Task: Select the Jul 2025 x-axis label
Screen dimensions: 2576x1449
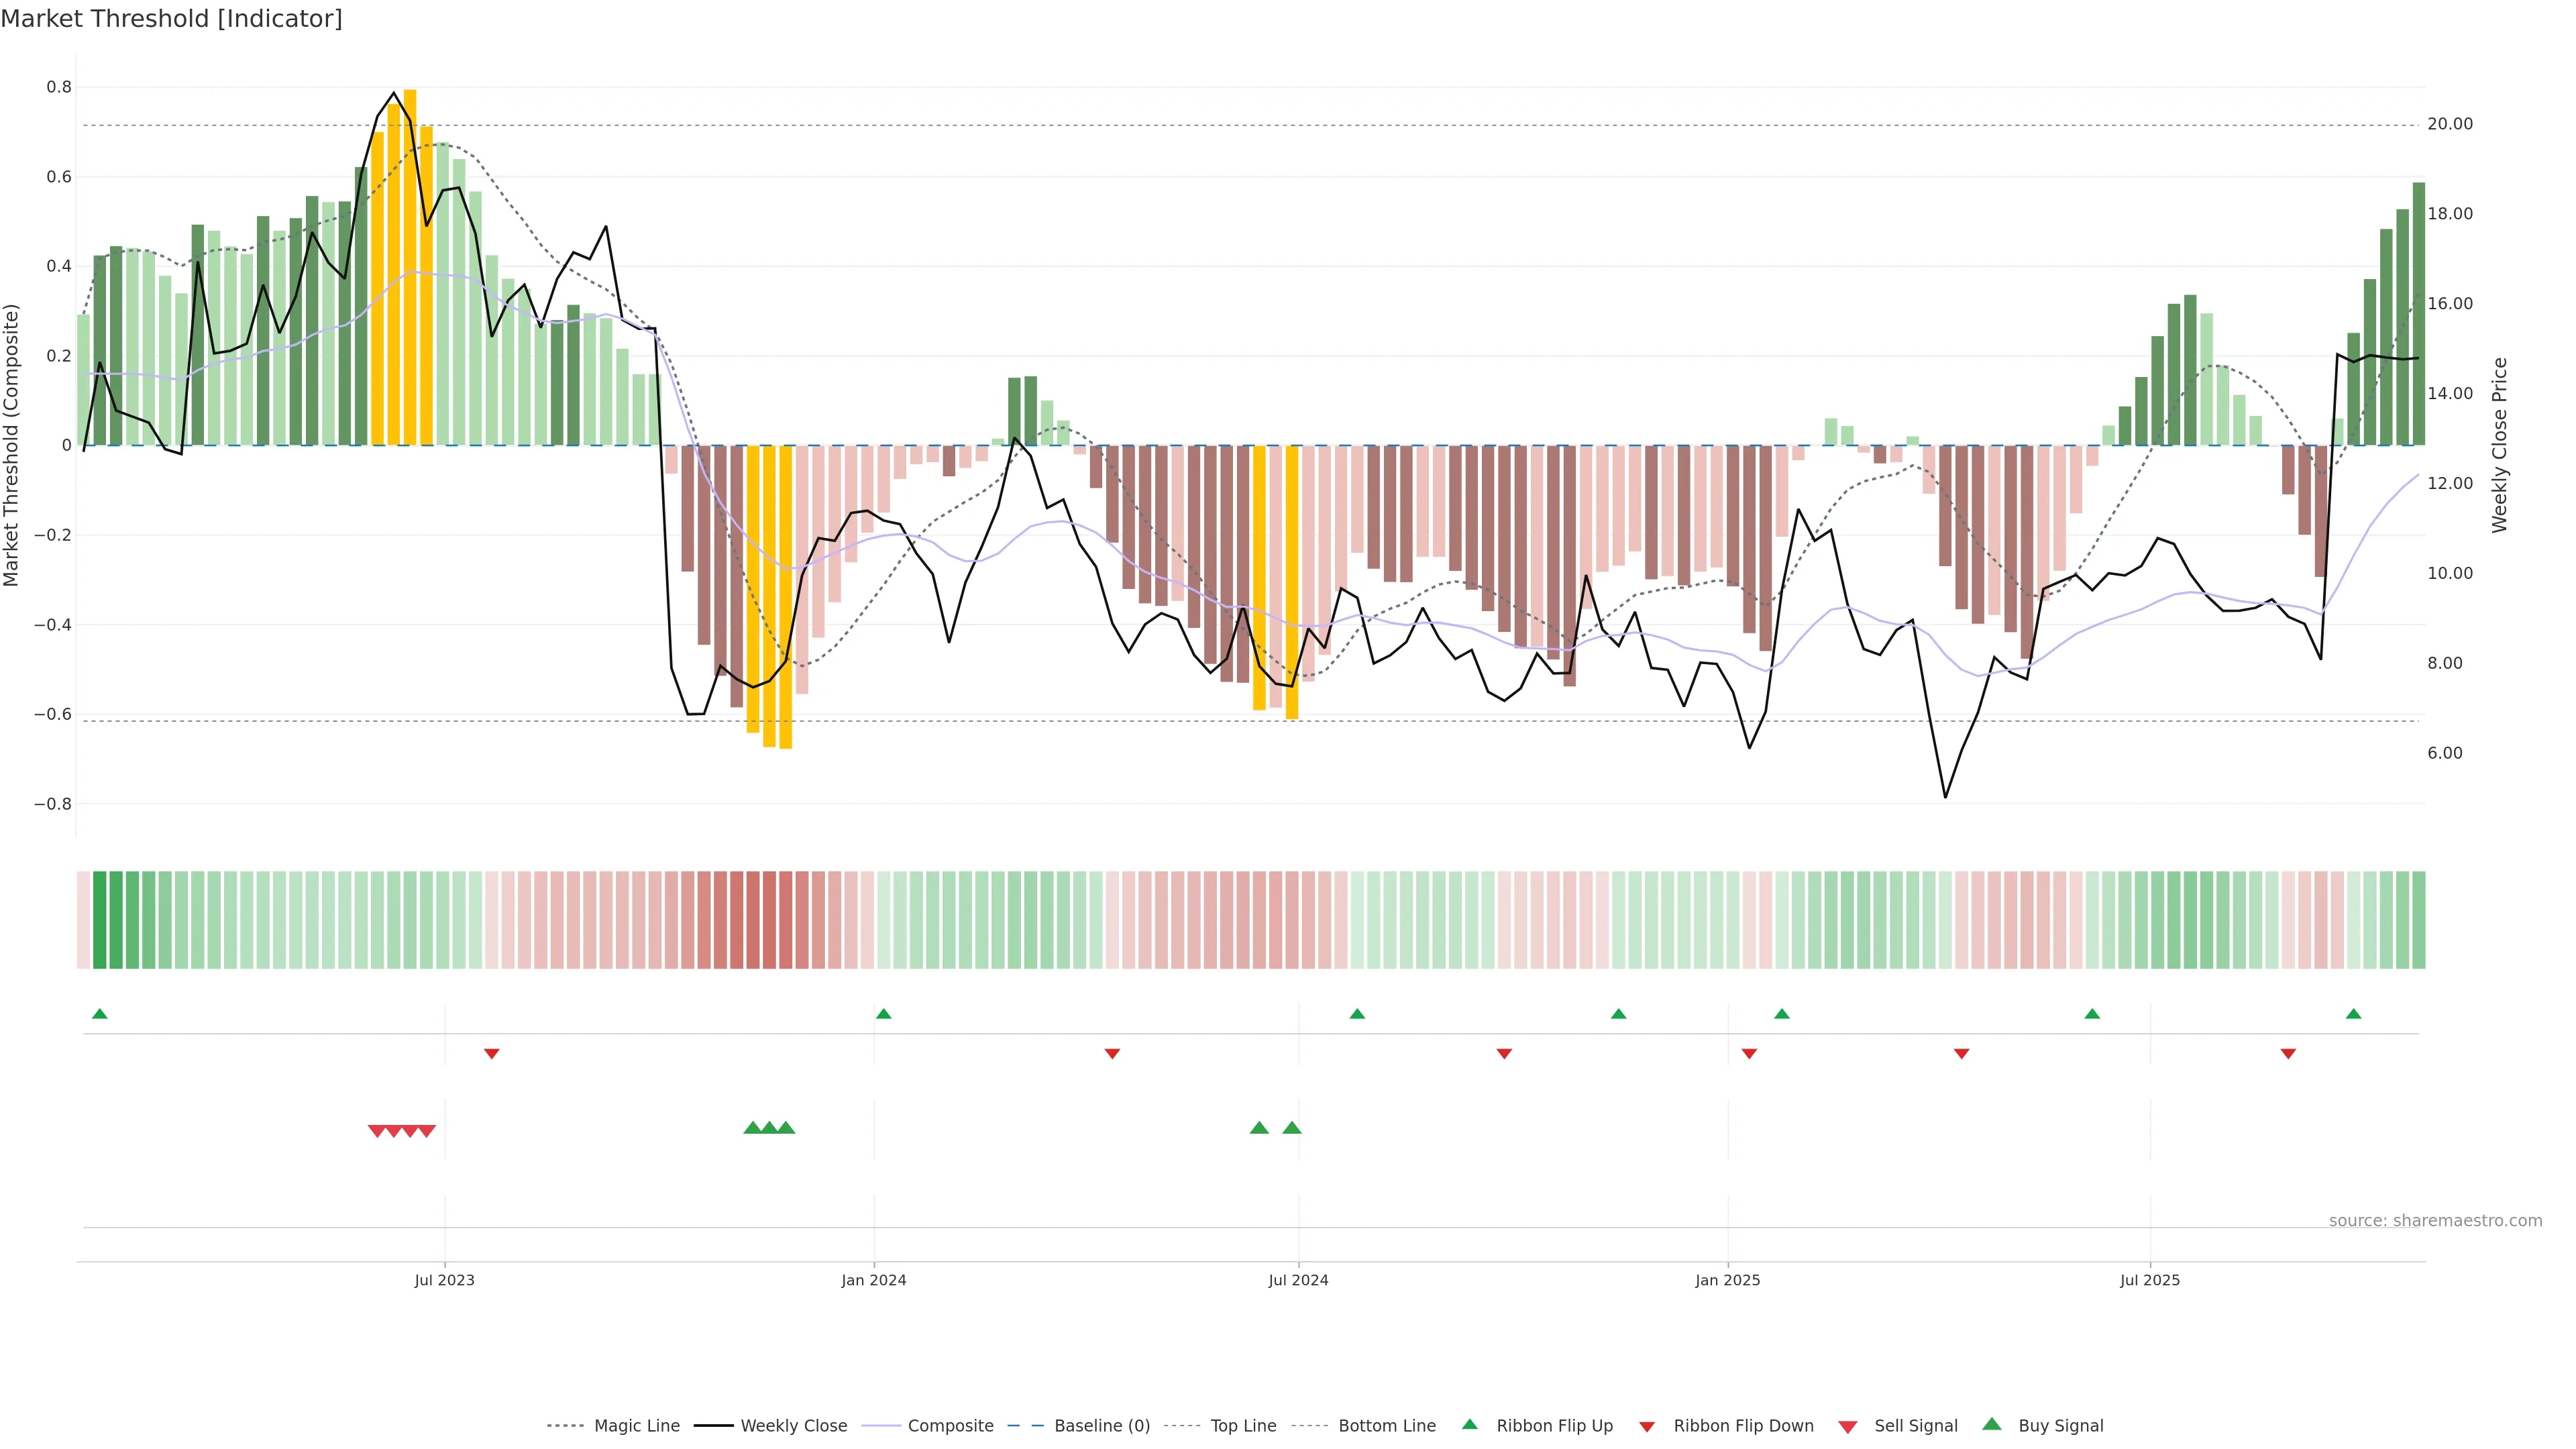Action: pos(2149,1280)
